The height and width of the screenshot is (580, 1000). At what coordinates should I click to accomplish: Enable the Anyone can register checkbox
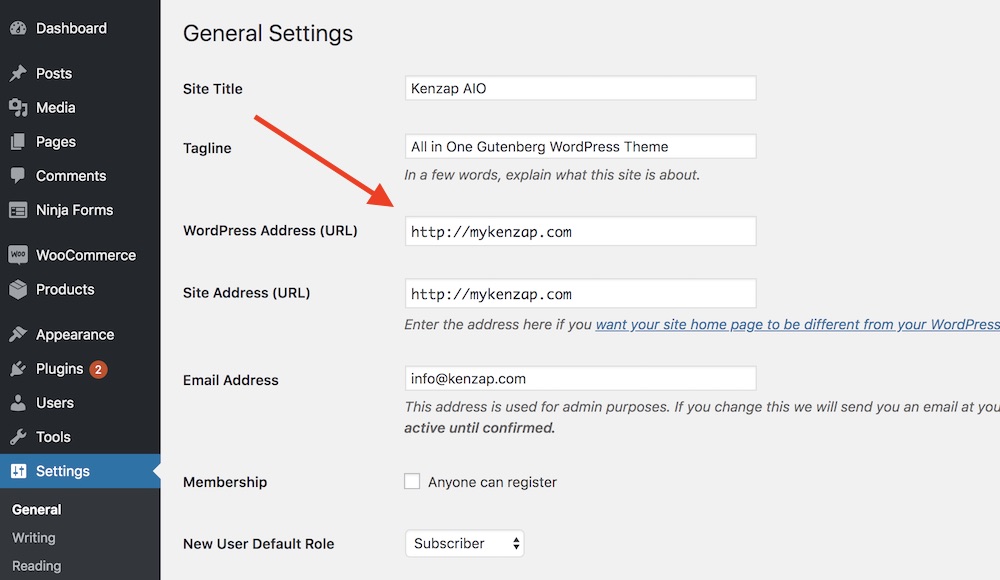coord(412,481)
